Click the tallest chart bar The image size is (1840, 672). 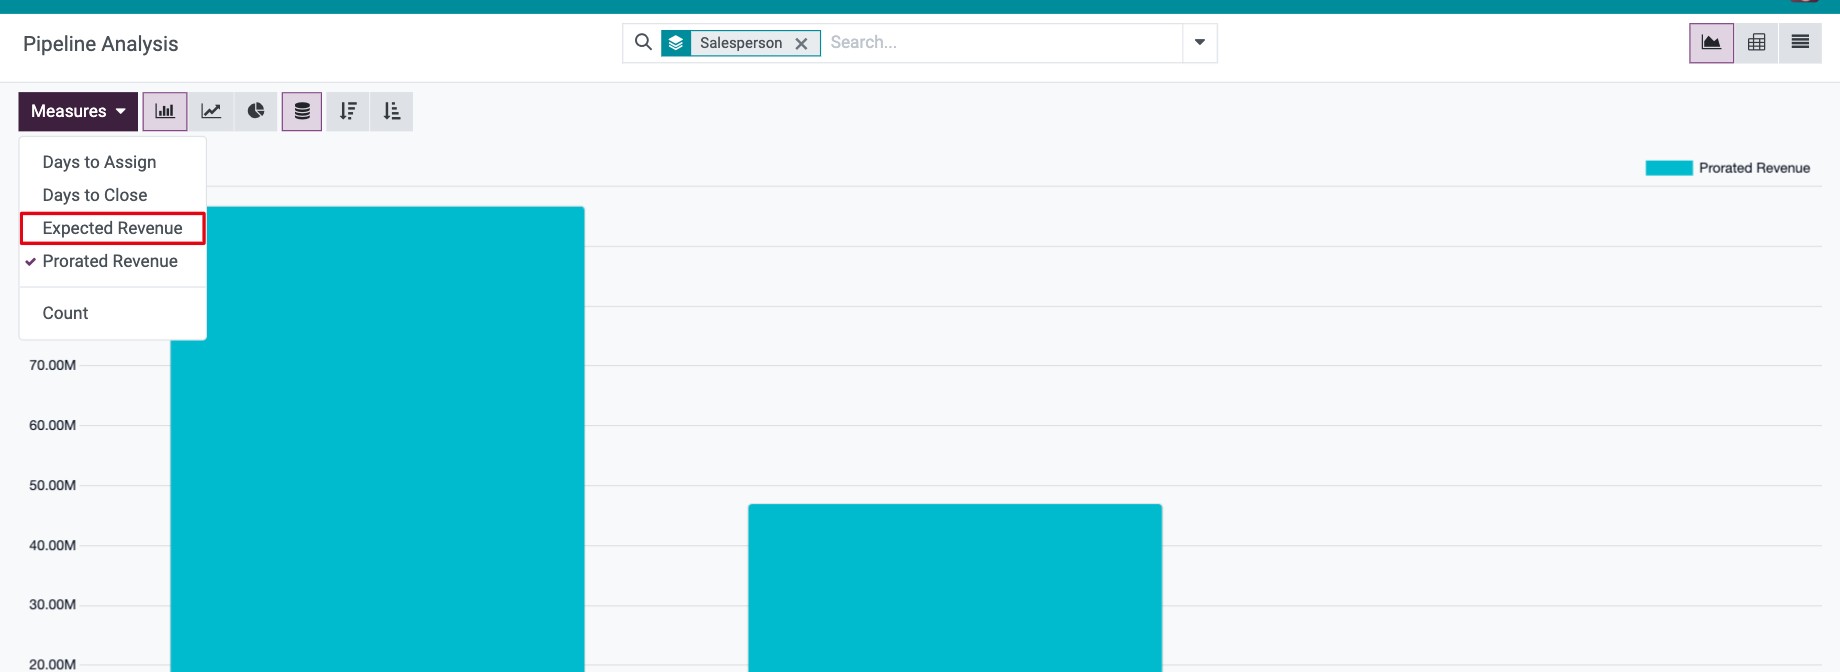tap(377, 439)
